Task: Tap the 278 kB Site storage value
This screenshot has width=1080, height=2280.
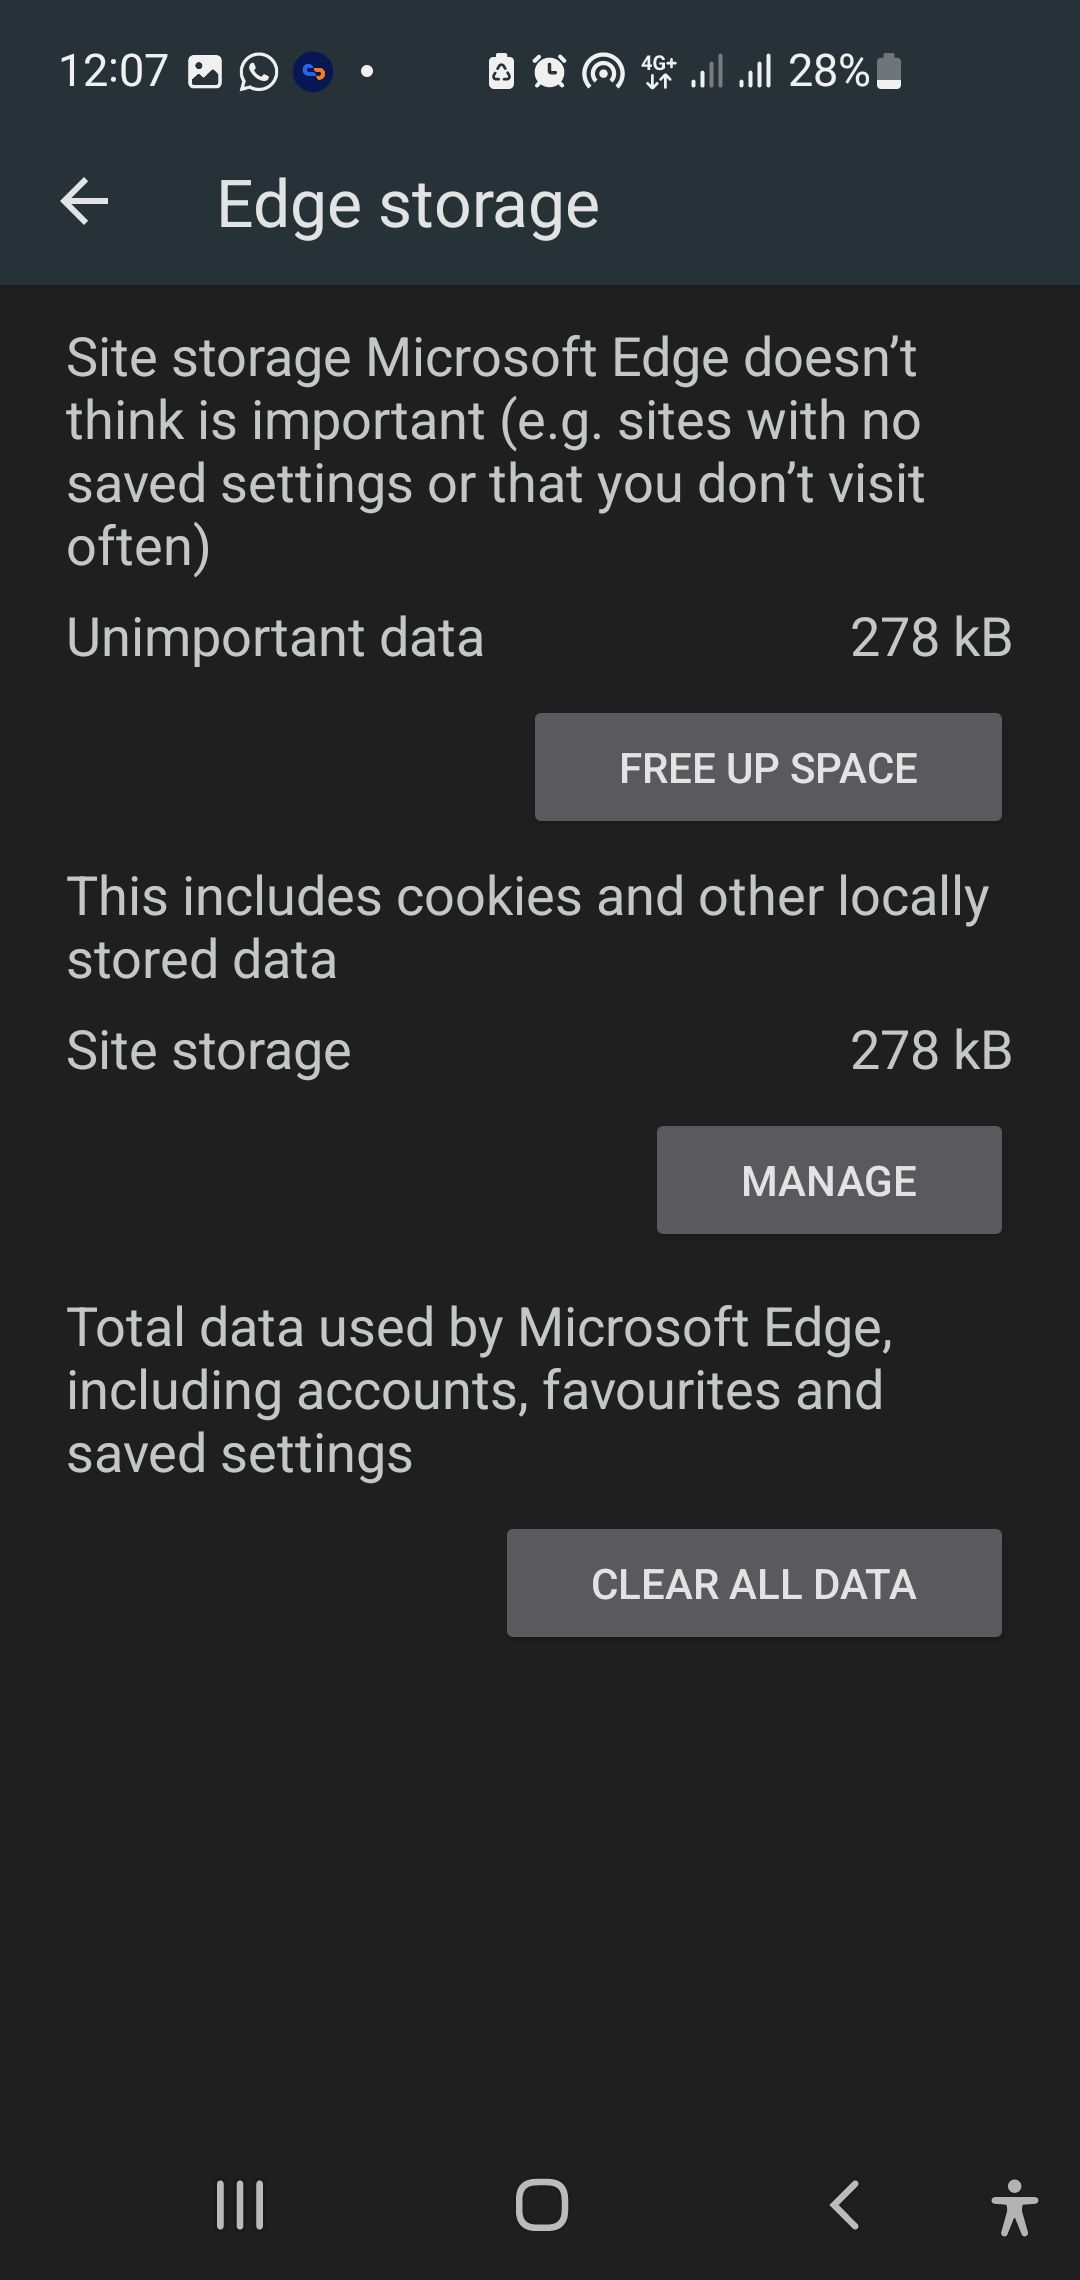Action: (930, 1051)
